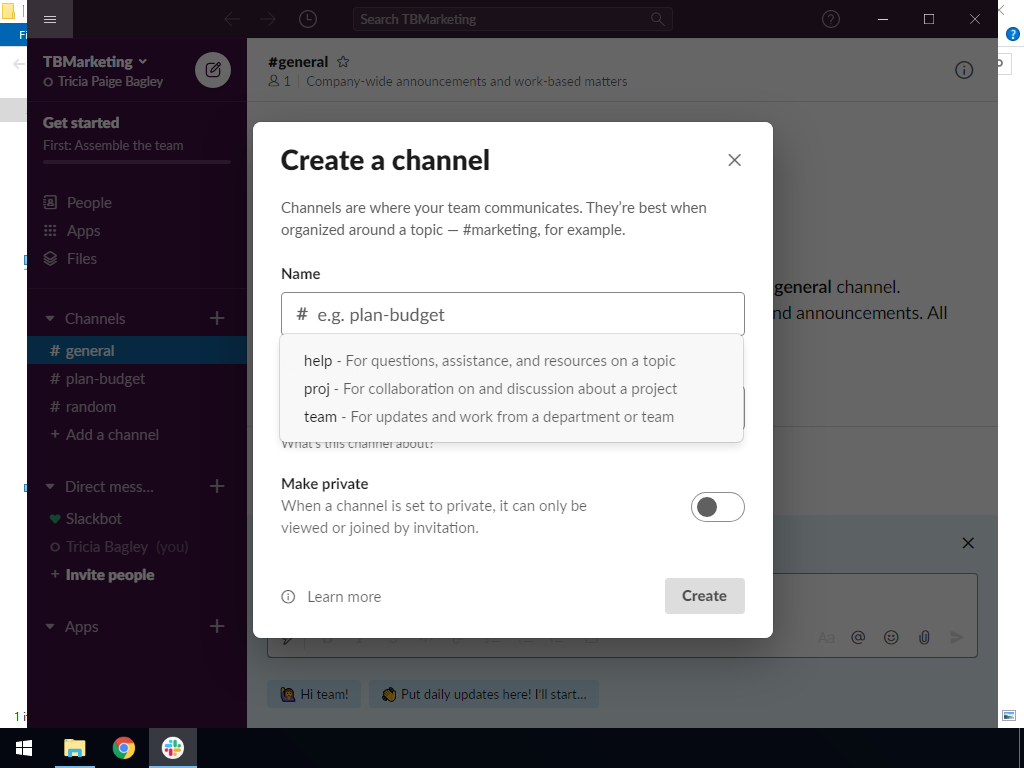Click the plus next to Direct messages

click(x=217, y=486)
